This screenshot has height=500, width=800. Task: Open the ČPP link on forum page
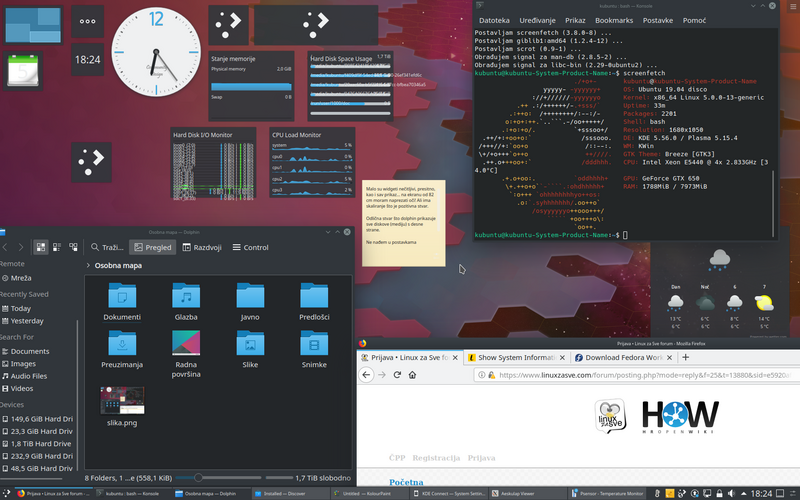click(x=397, y=458)
